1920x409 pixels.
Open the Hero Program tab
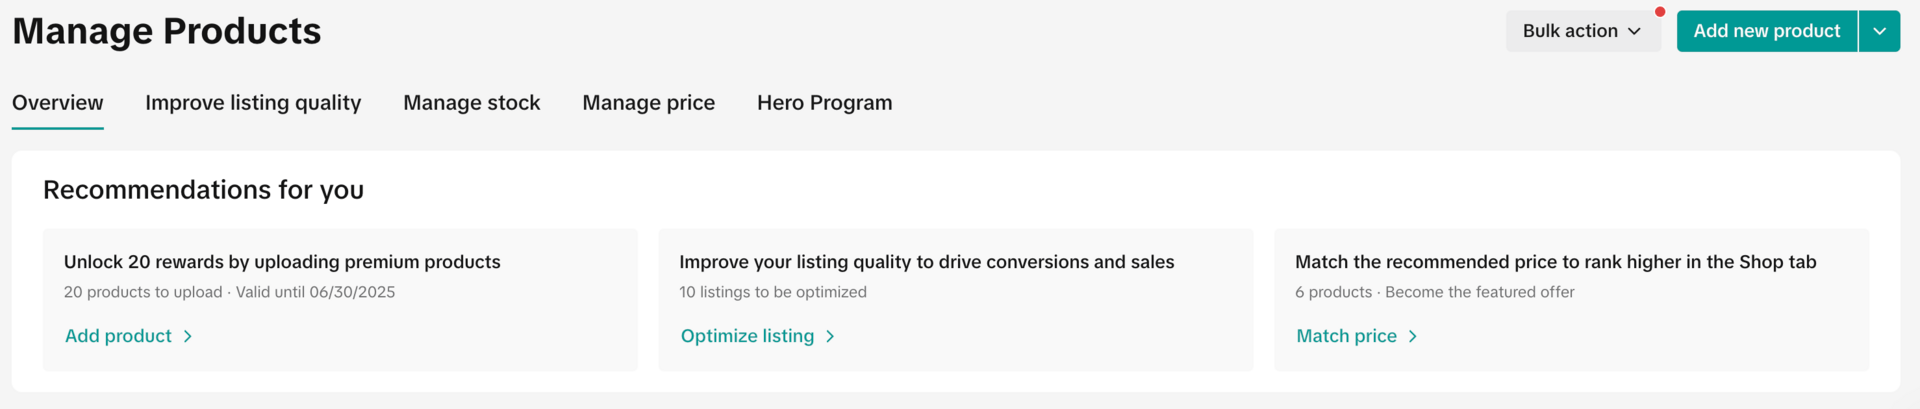(824, 103)
